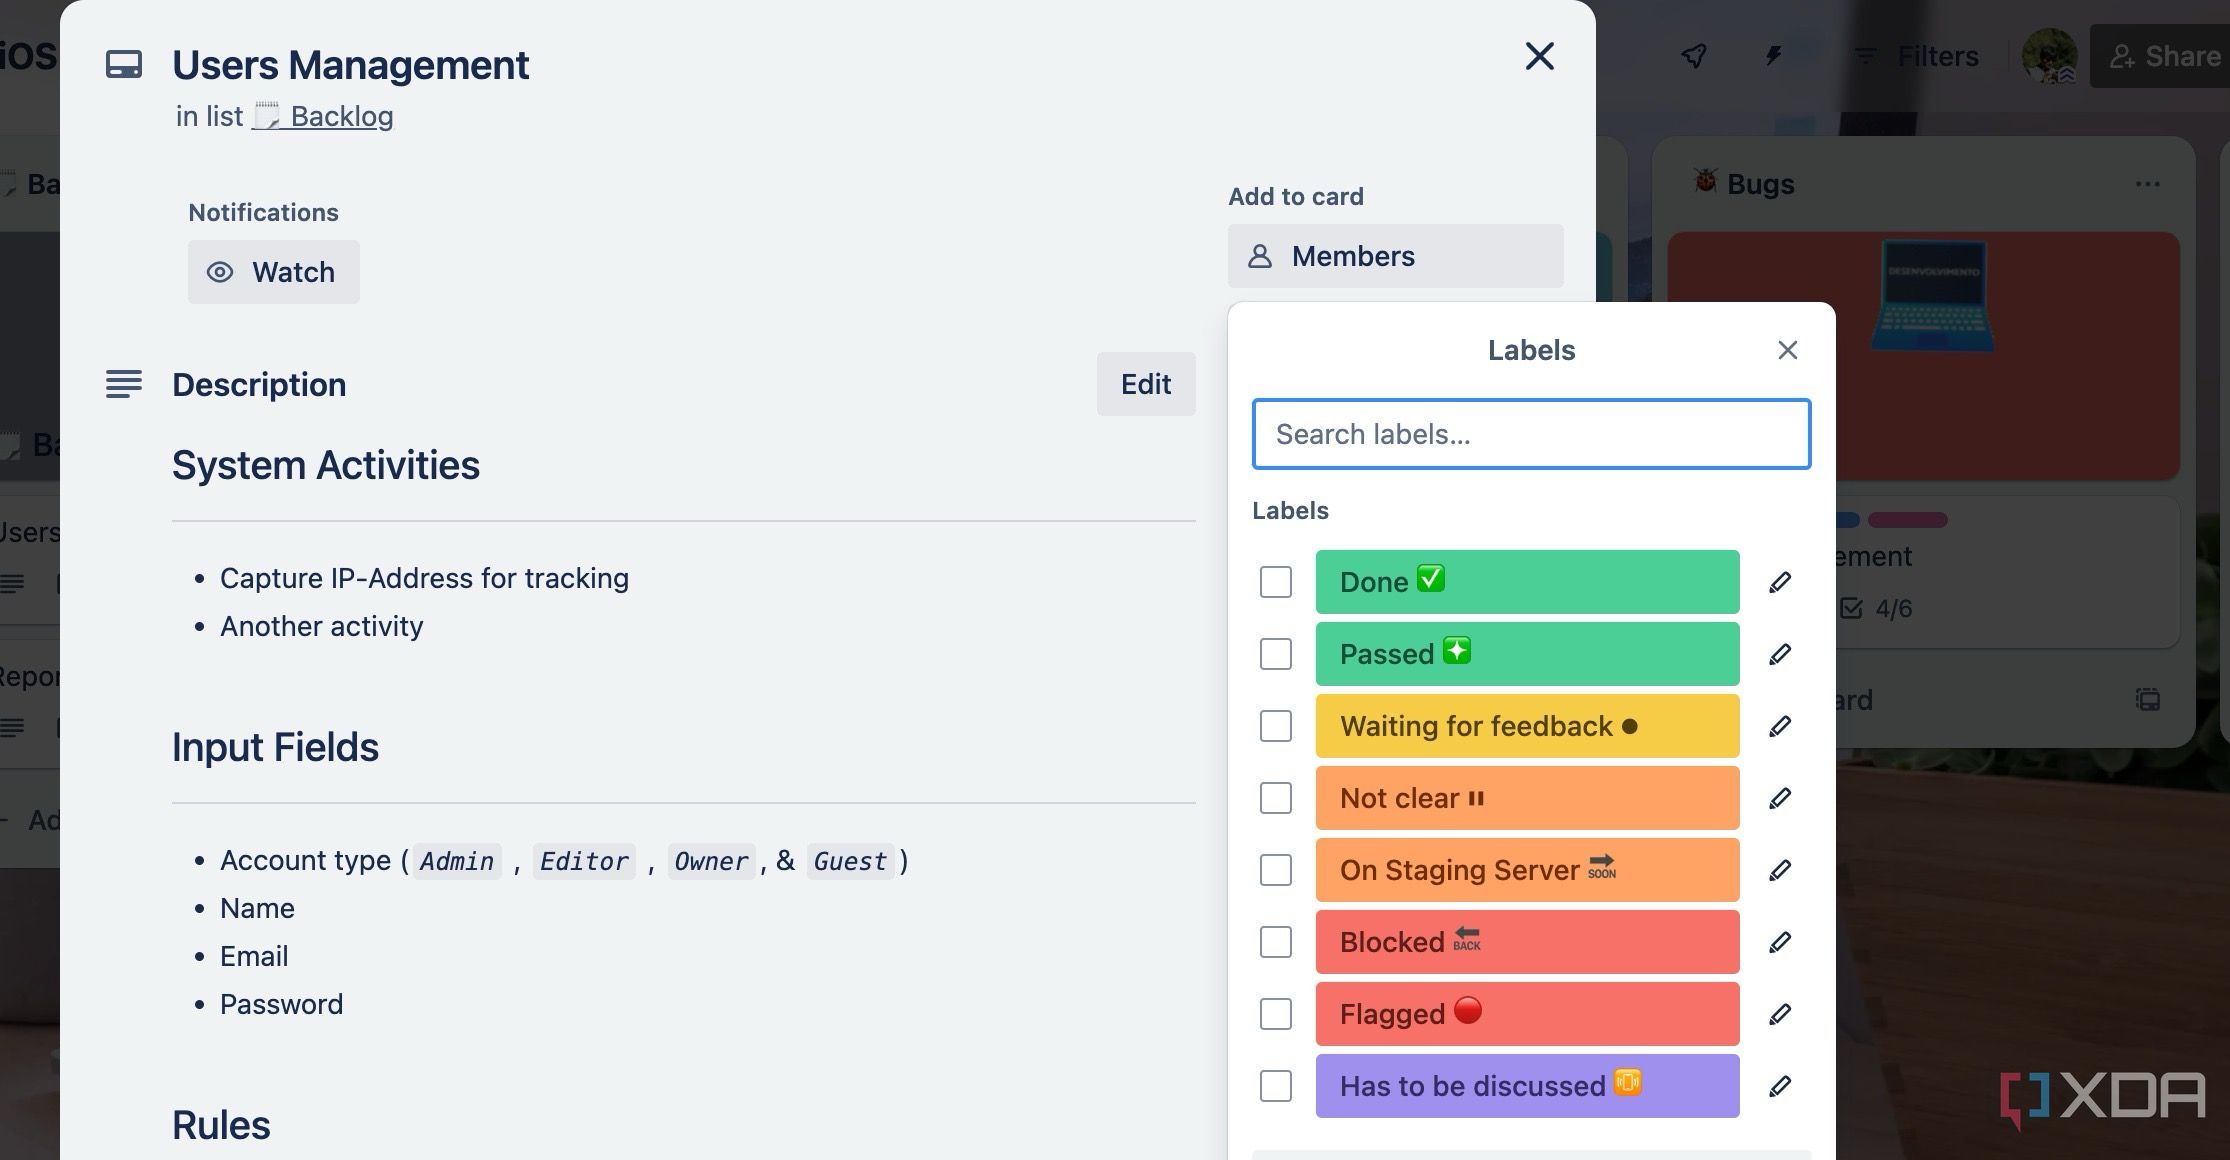The image size is (2230, 1160).
Task: Click the edit icon next to Has to be discussed
Action: tap(1780, 1085)
